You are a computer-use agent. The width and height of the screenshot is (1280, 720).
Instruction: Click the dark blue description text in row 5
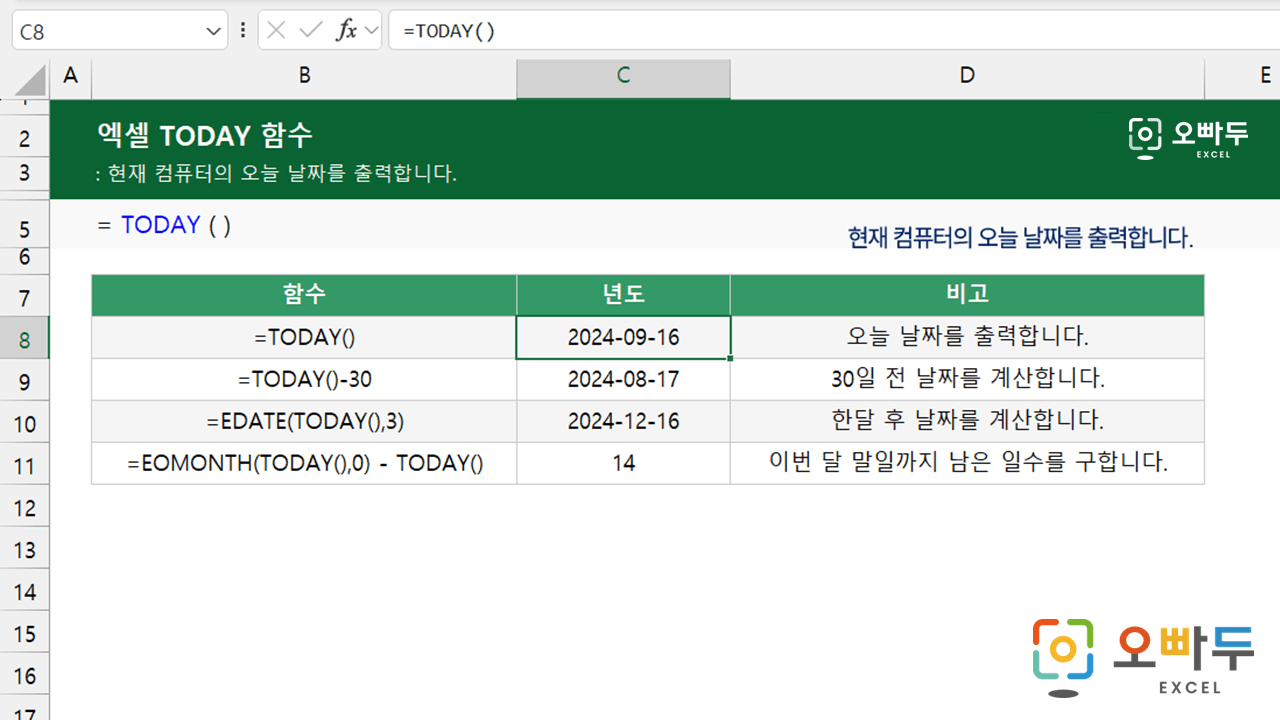tap(1020, 238)
